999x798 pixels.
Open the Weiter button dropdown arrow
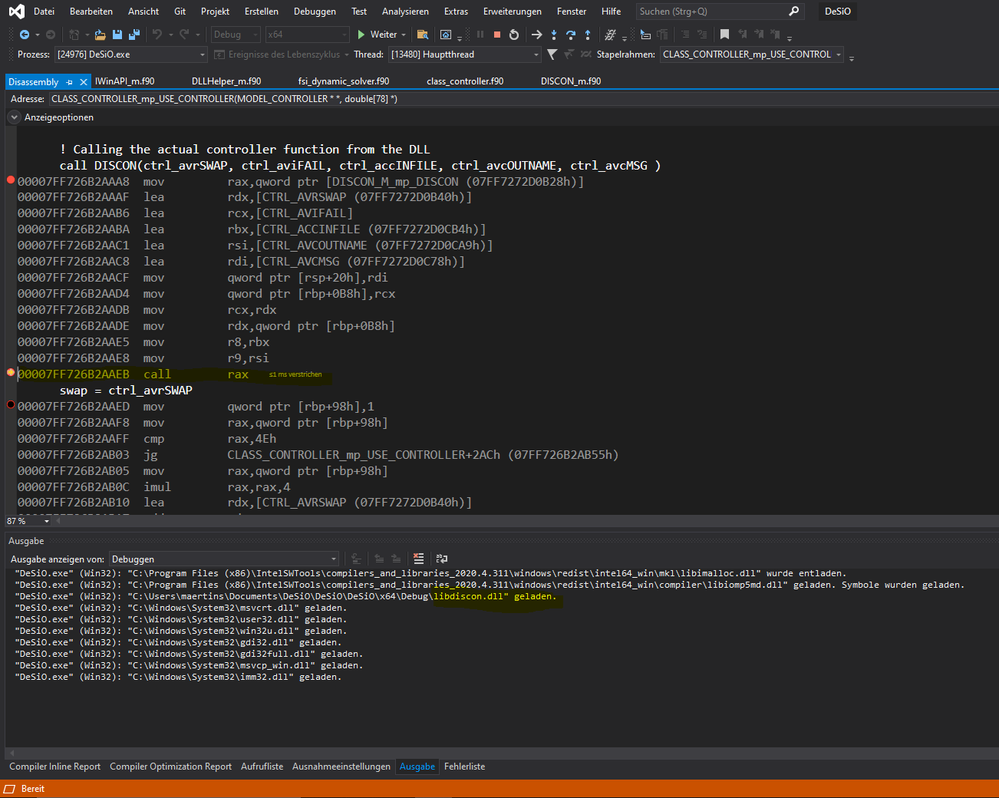tap(403, 34)
